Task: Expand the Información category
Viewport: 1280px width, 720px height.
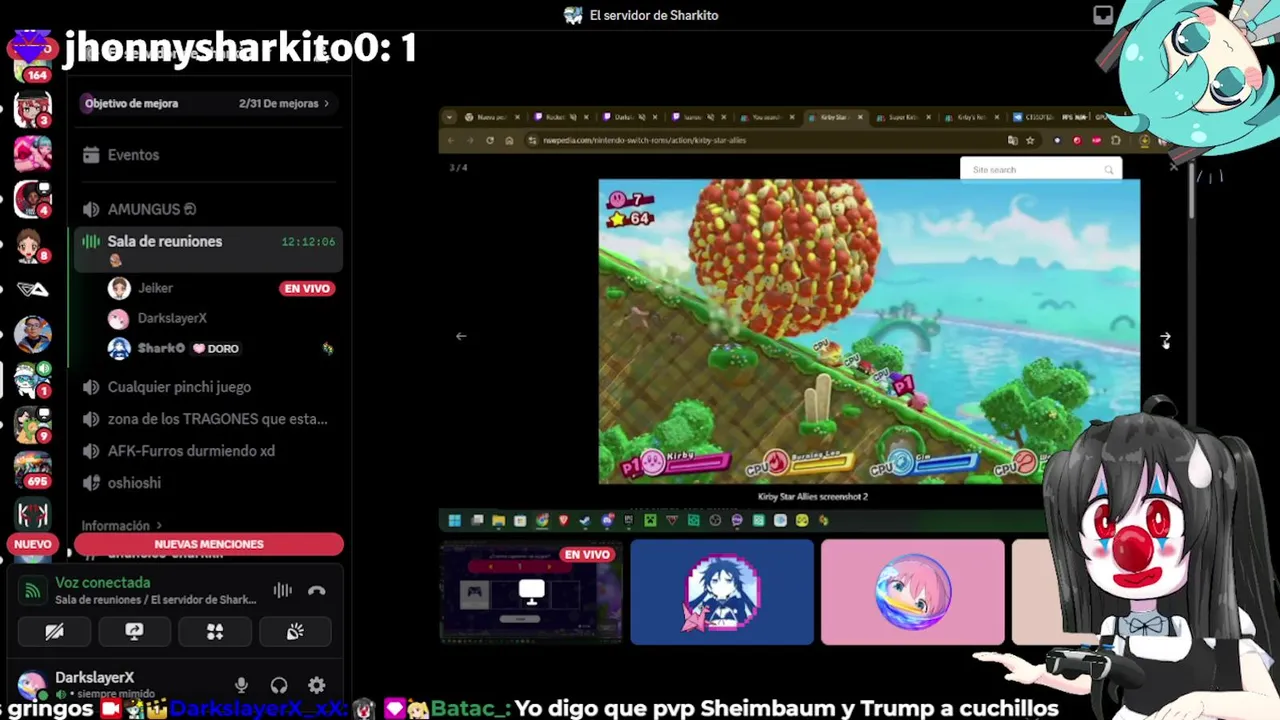Action: (121, 525)
